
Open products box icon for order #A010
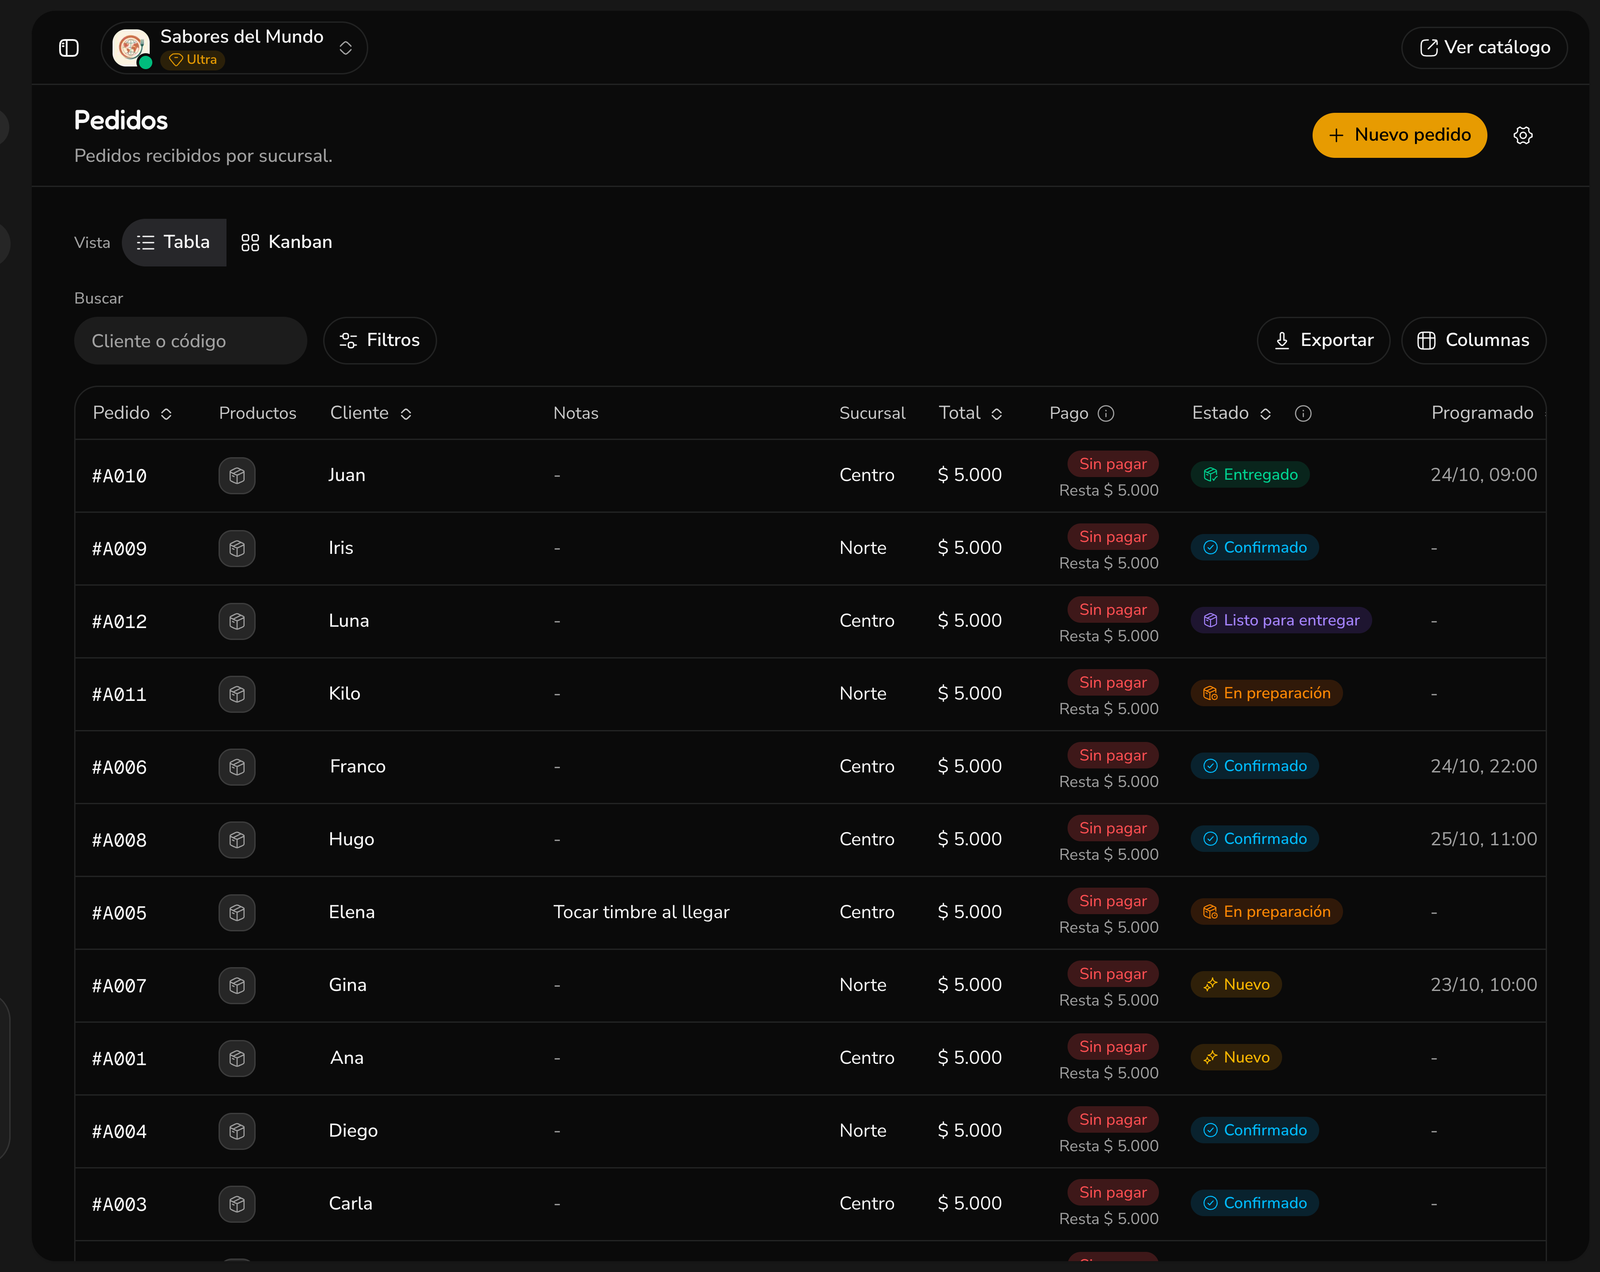(x=237, y=476)
